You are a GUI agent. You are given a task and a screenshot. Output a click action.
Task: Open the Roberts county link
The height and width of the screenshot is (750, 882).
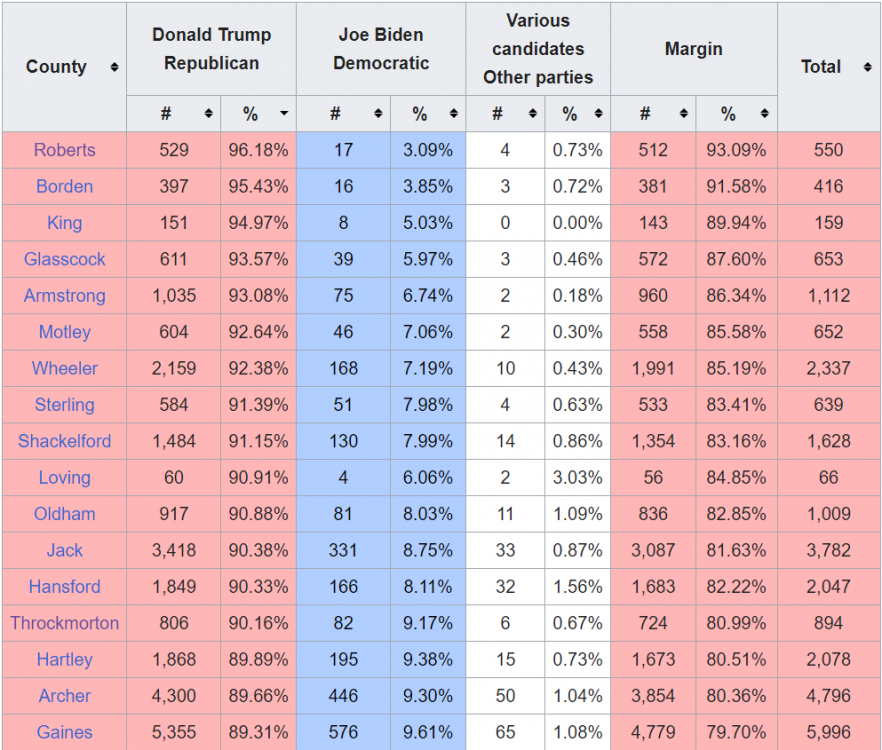pos(64,150)
